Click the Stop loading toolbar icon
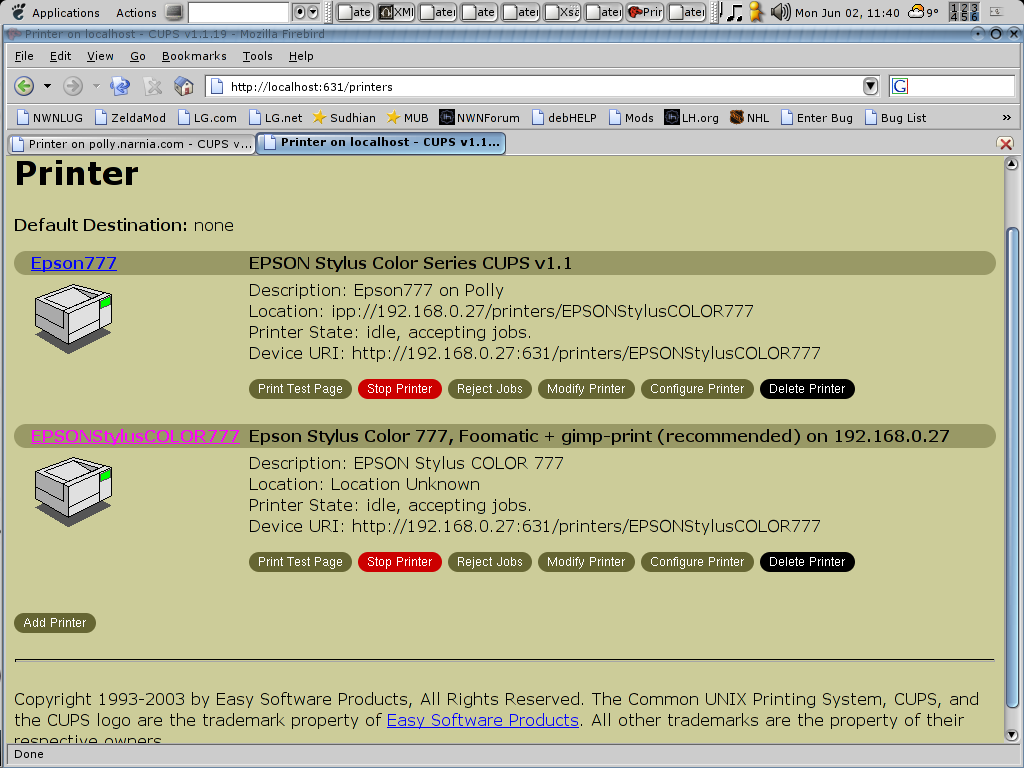Viewport: 1024px width, 768px height. (x=153, y=86)
